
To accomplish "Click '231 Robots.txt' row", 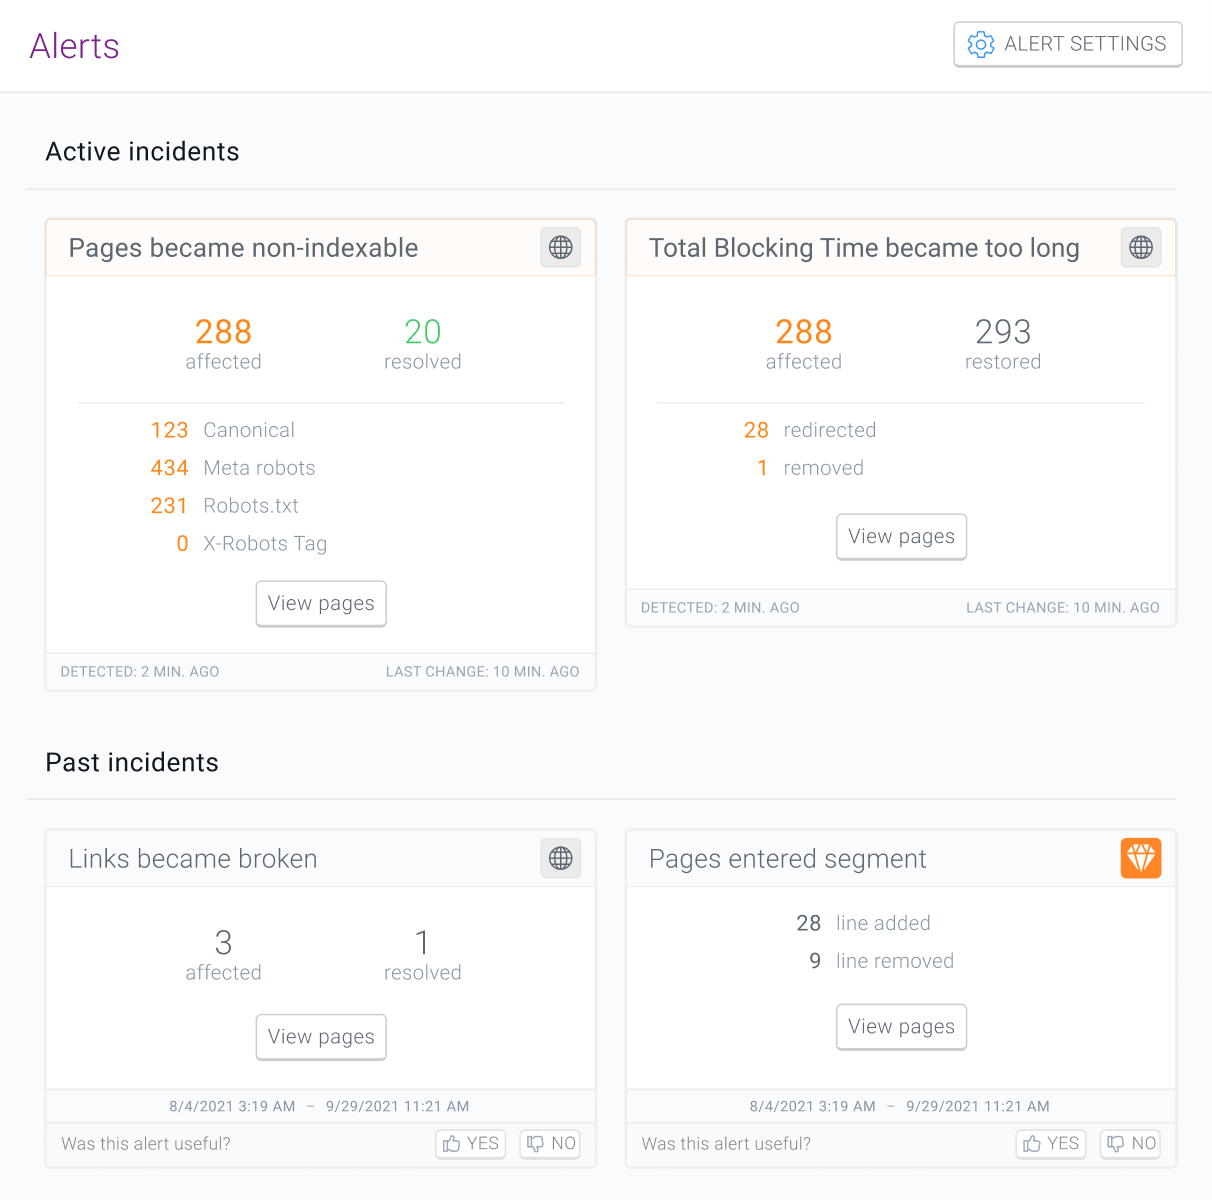I will pyautogui.click(x=225, y=506).
